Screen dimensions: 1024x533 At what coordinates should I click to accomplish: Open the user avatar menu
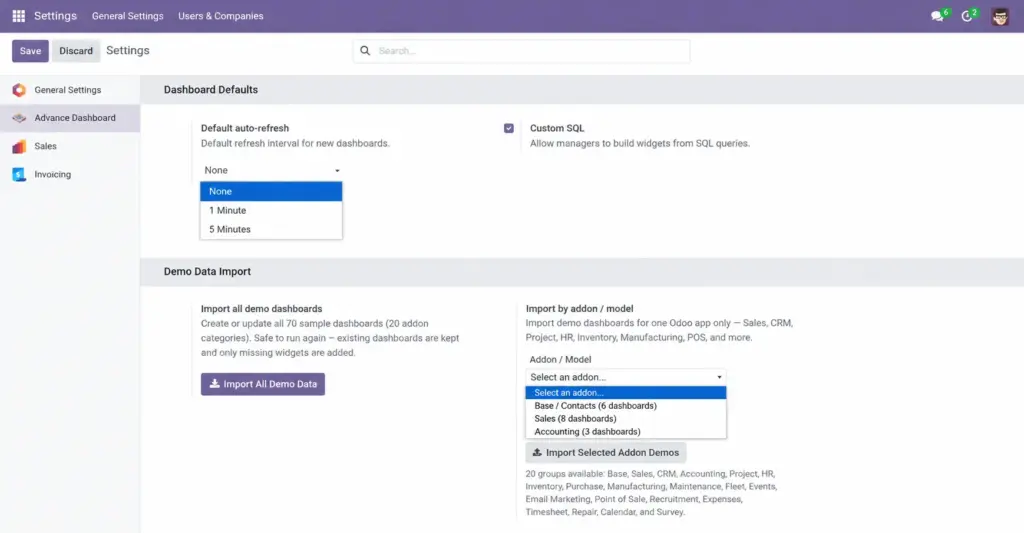pyautogui.click(x=1000, y=16)
